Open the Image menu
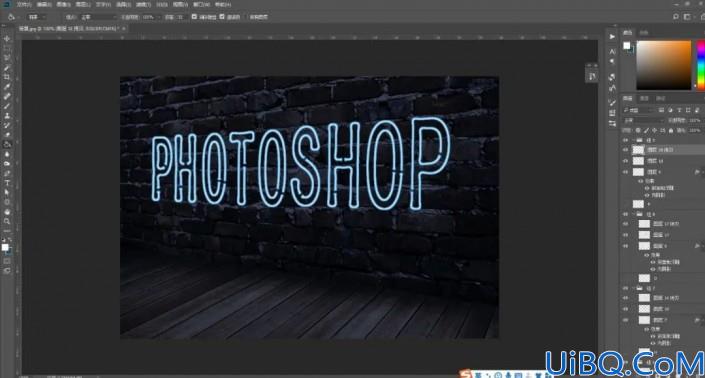This screenshot has height=378, width=705. pos(63,4)
